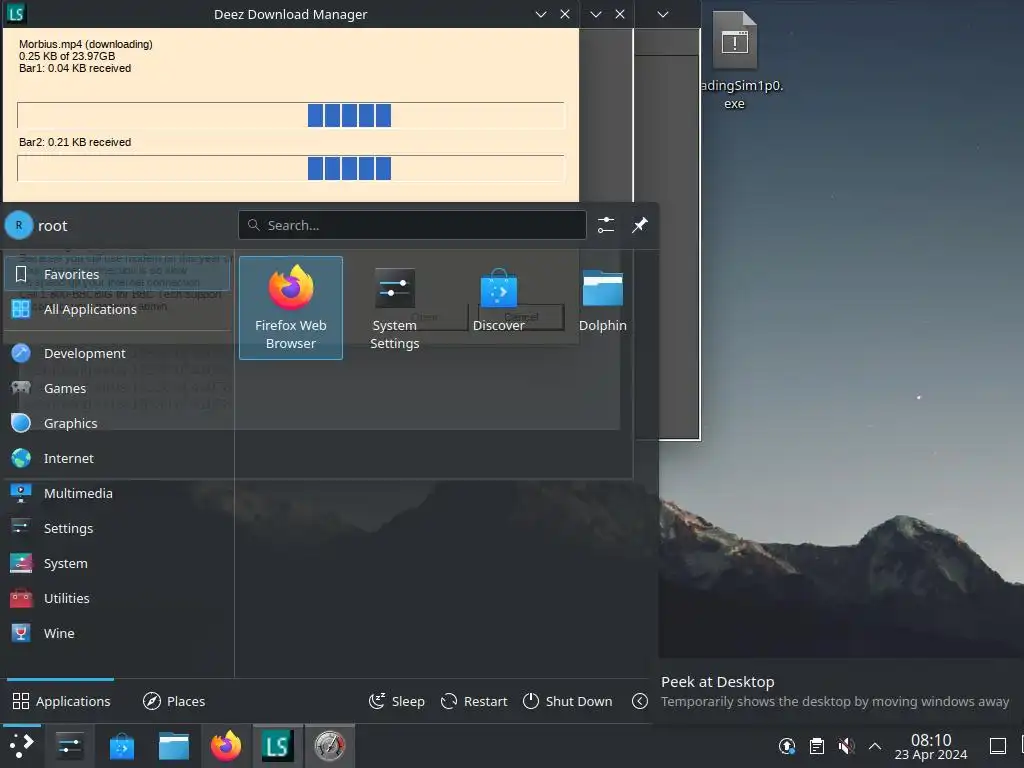This screenshot has height=768, width=1024.
Task: Click the Deez Download Manager window icon
Action: tap(16, 13)
